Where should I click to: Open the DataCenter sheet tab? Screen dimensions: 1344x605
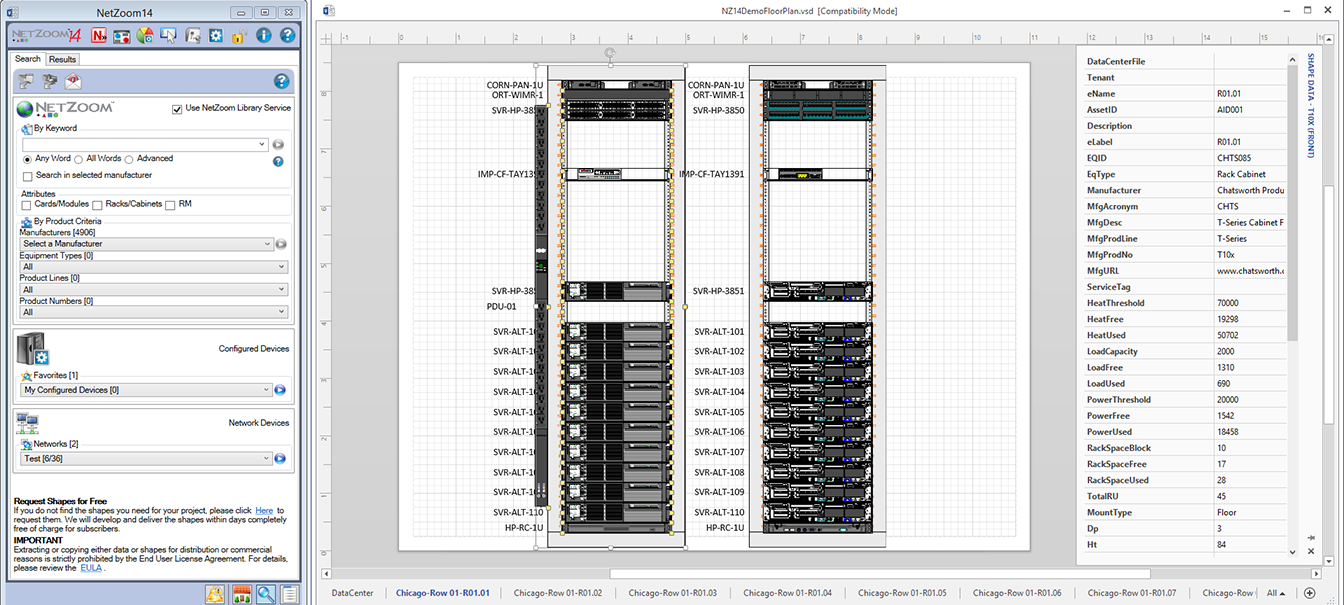click(352, 593)
